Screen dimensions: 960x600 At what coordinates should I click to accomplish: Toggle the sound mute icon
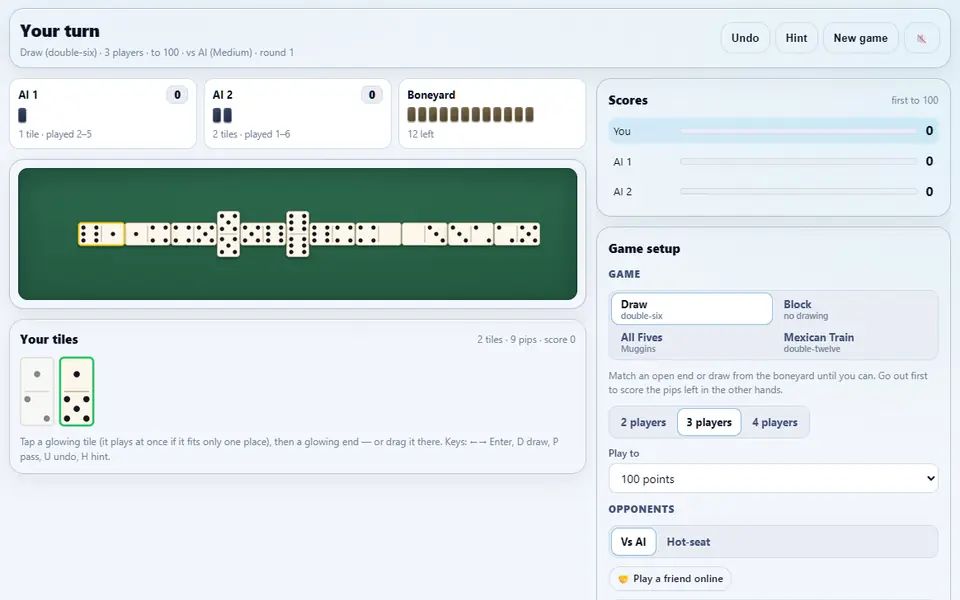click(x=921, y=38)
